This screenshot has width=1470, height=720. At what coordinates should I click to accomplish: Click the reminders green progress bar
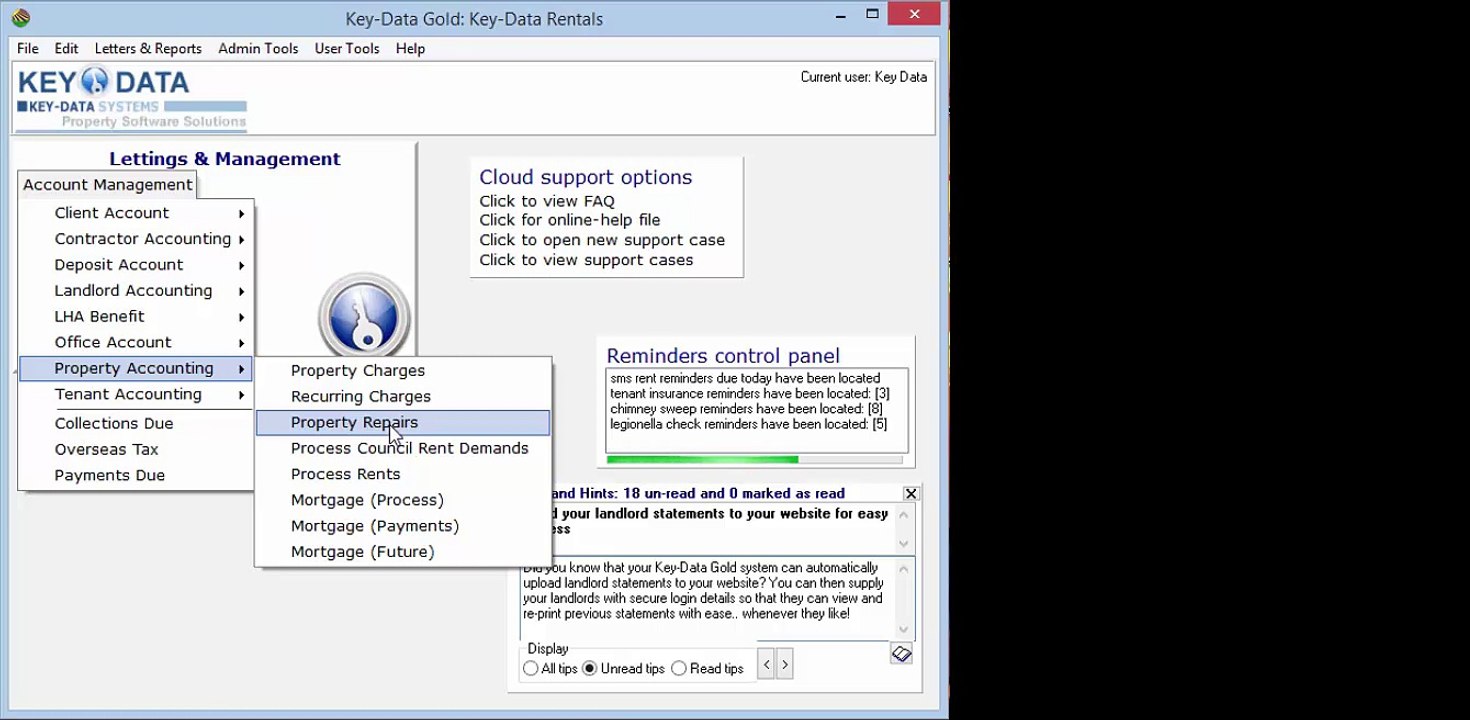point(702,460)
